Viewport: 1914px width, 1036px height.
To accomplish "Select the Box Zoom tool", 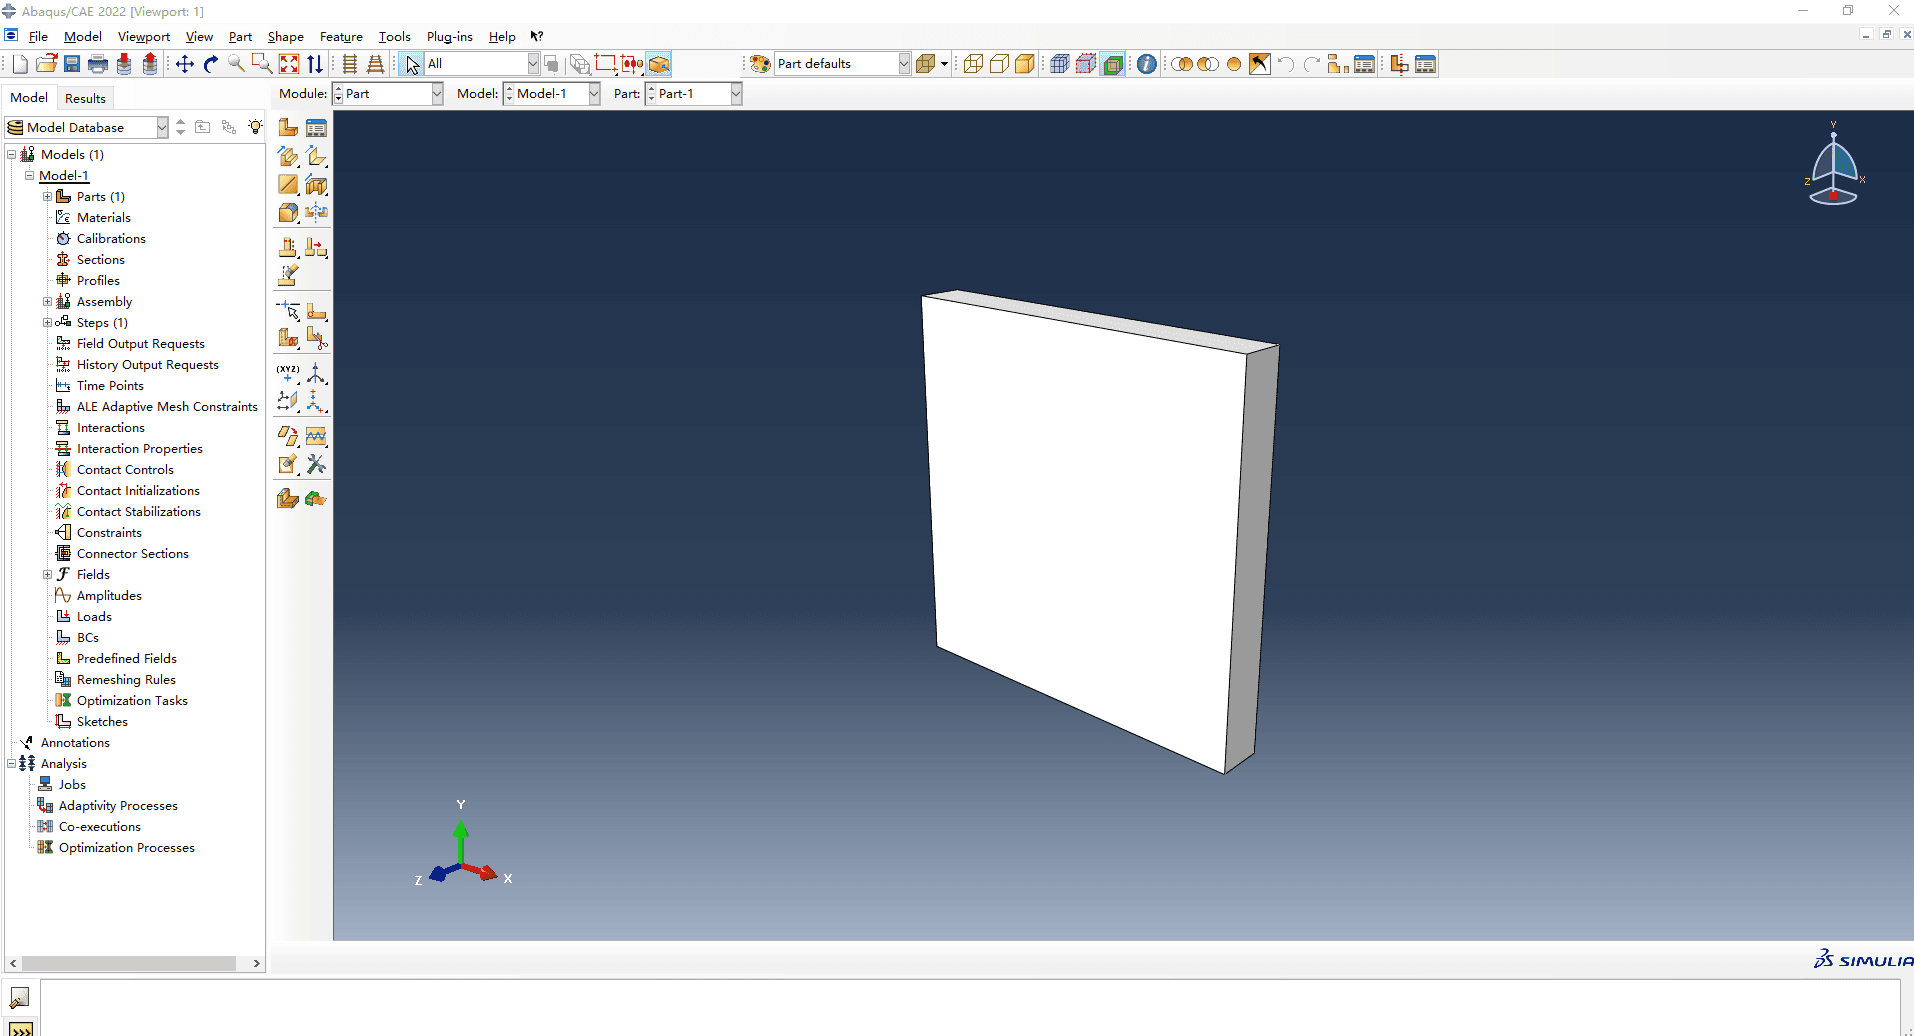I will click(x=262, y=64).
